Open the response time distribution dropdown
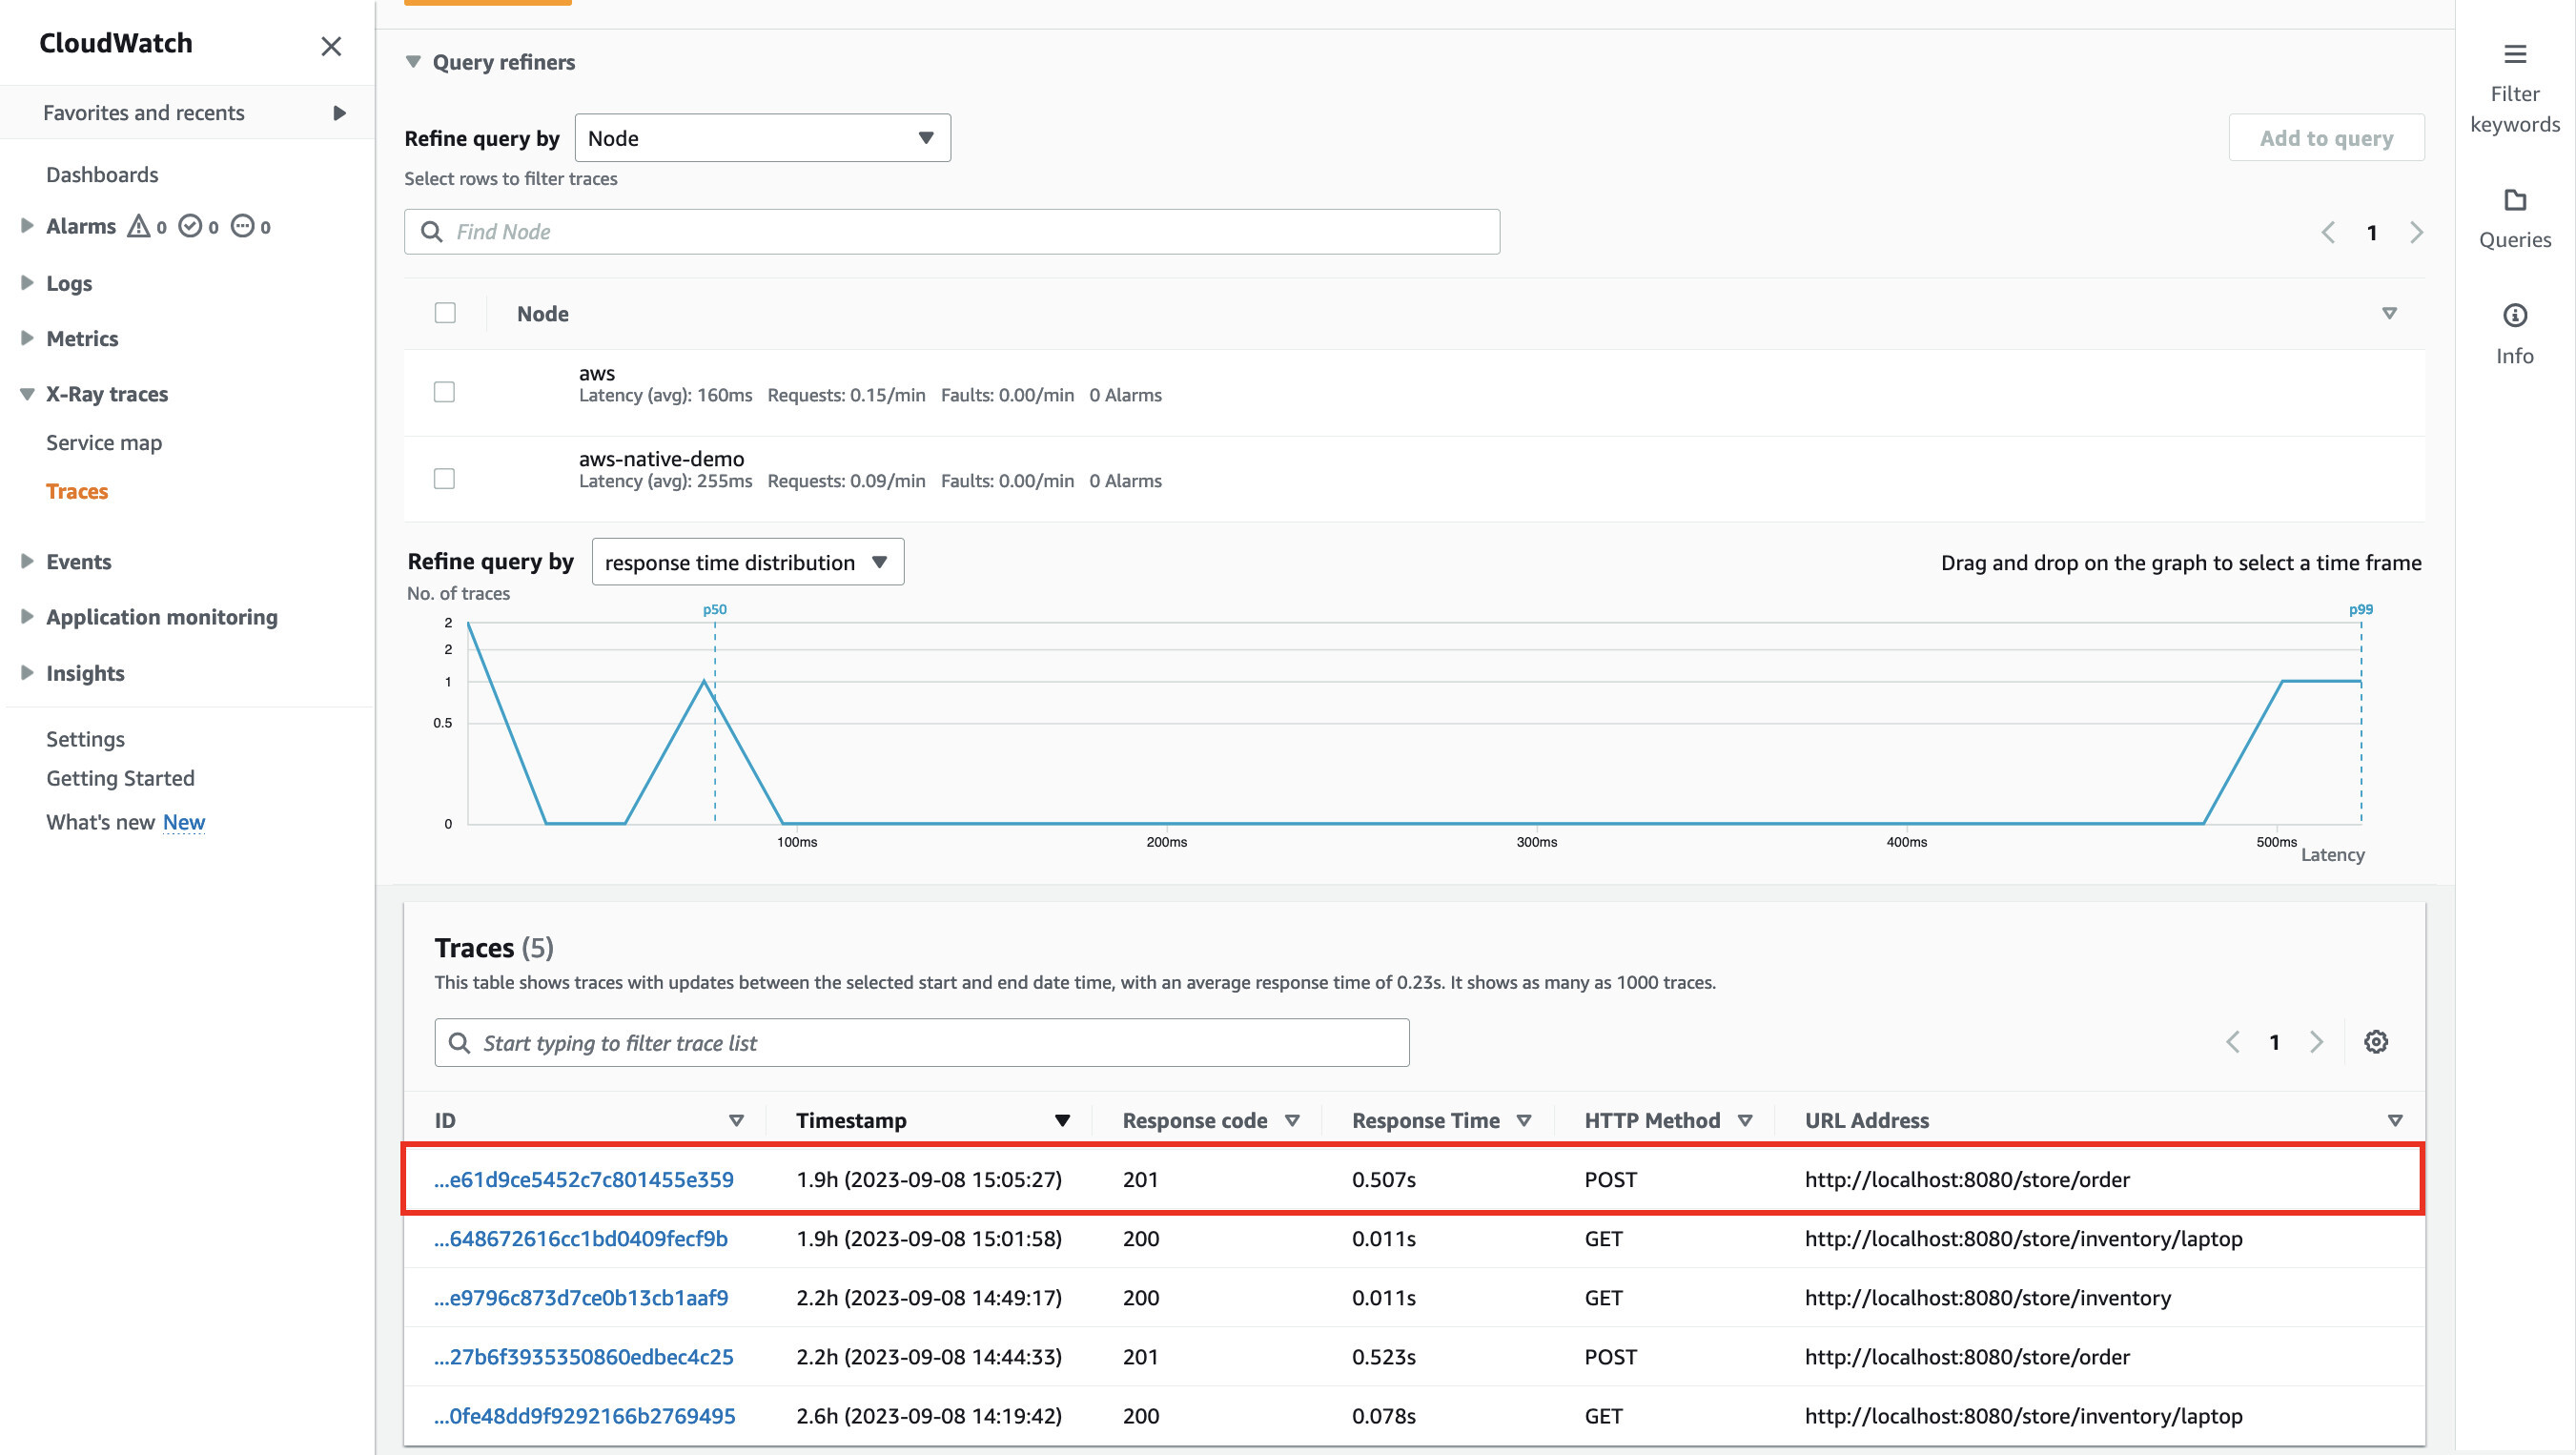 747,562
